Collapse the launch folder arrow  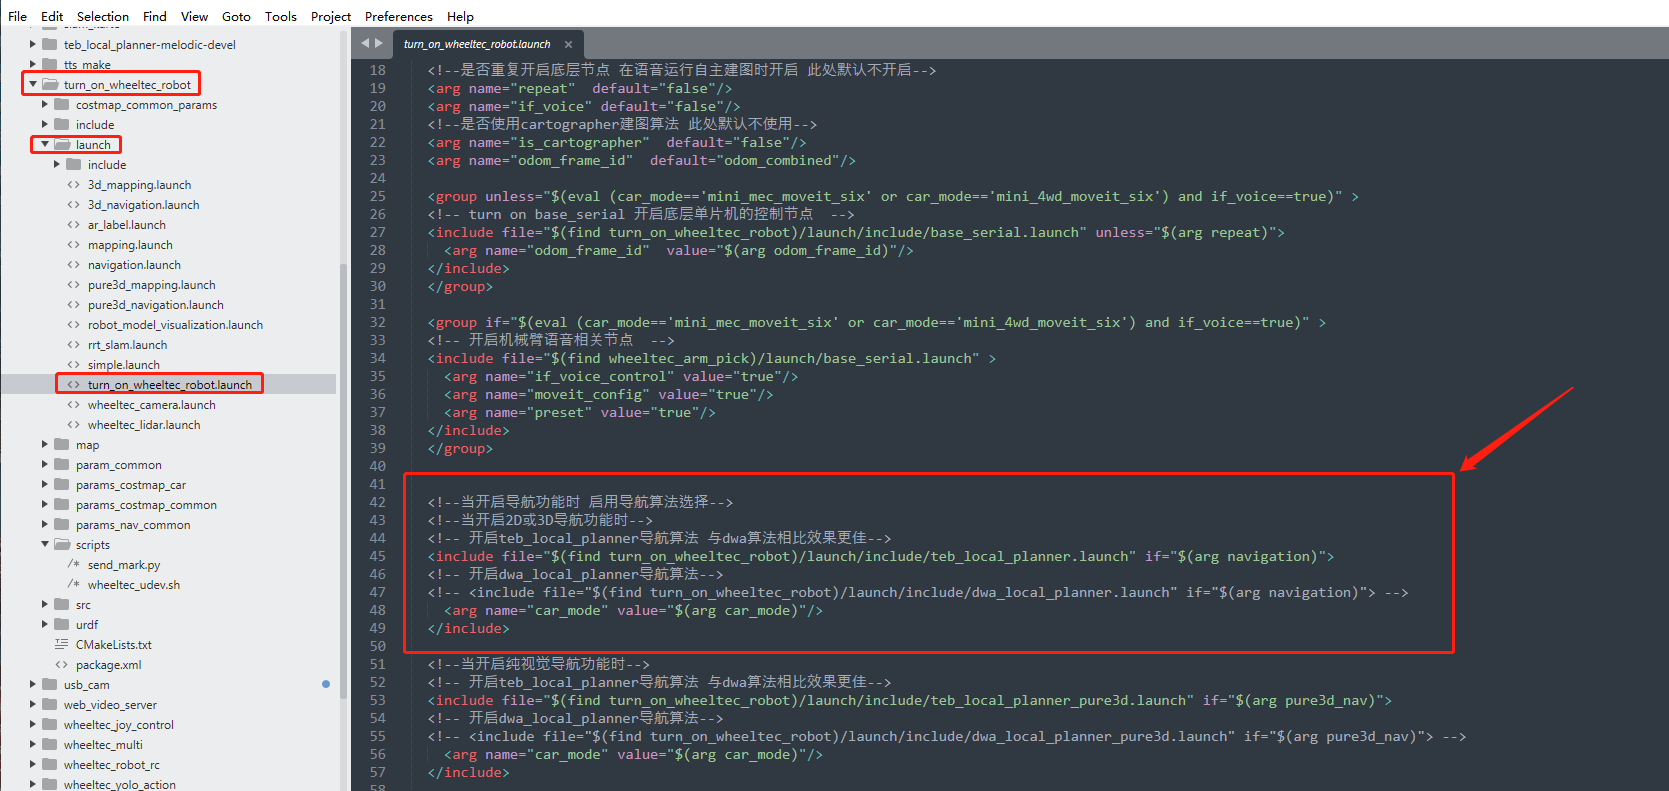click(45, 145)
